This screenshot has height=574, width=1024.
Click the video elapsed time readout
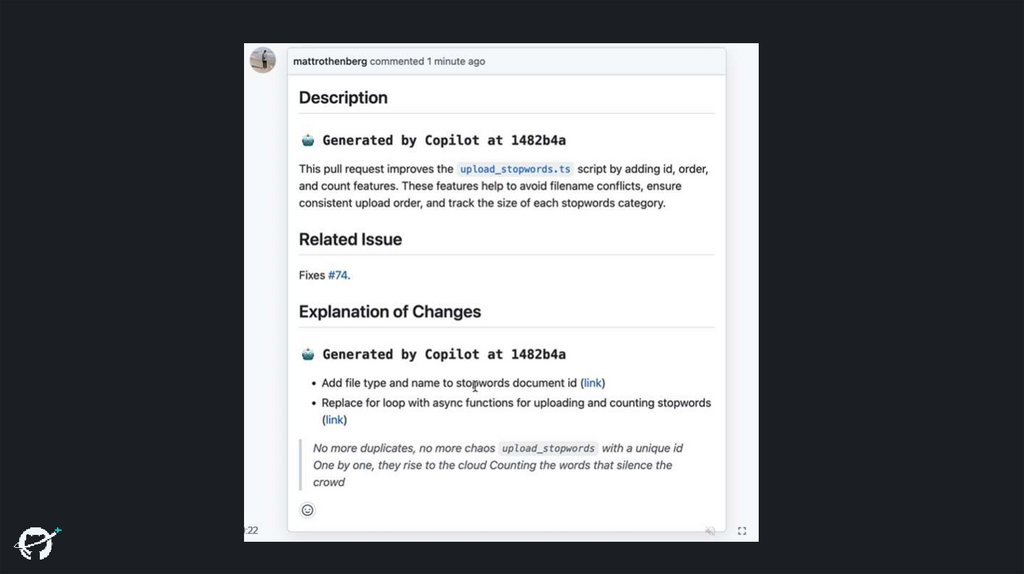[x=251, y=531]
